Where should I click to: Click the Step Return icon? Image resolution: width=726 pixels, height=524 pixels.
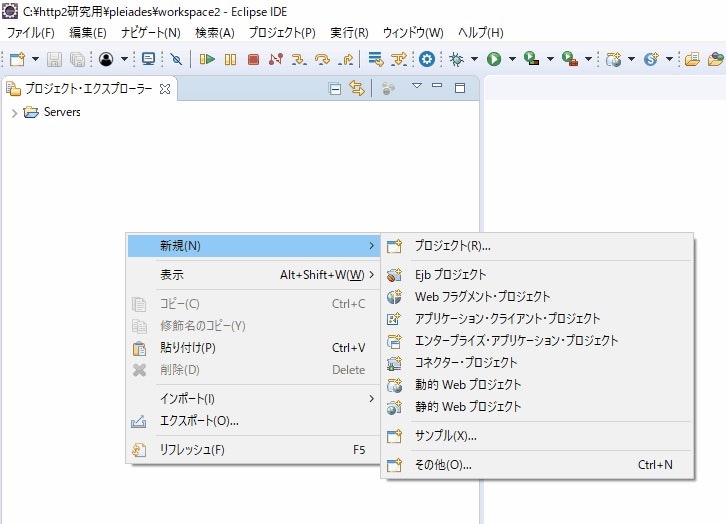346,59
